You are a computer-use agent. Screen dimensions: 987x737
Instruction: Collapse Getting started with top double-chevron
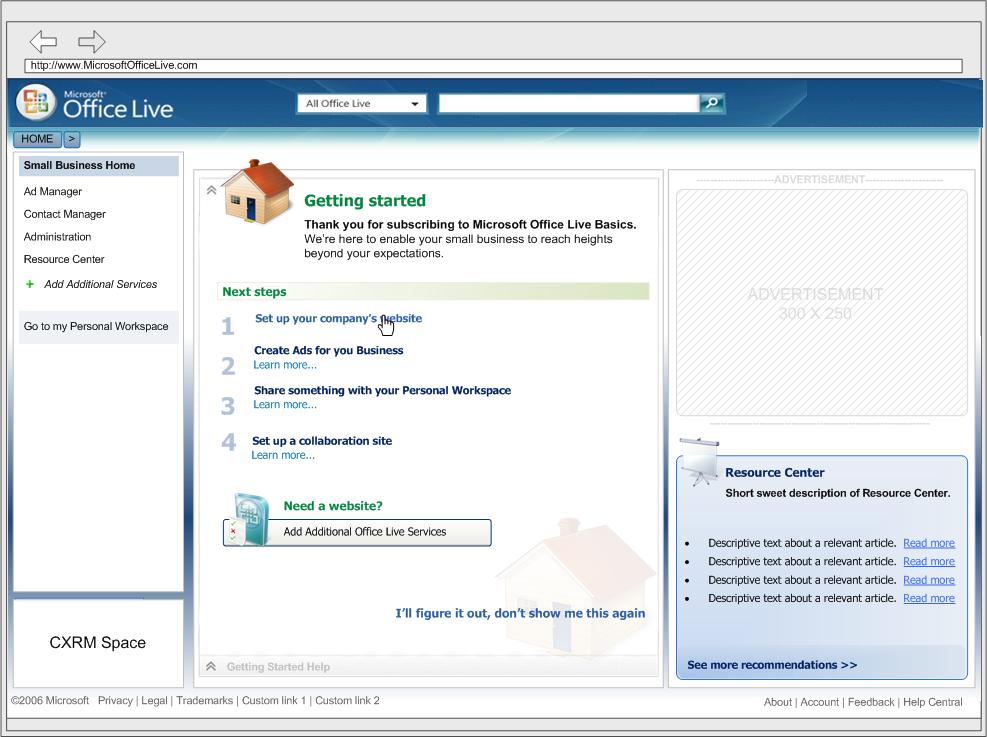coord(212,190)
